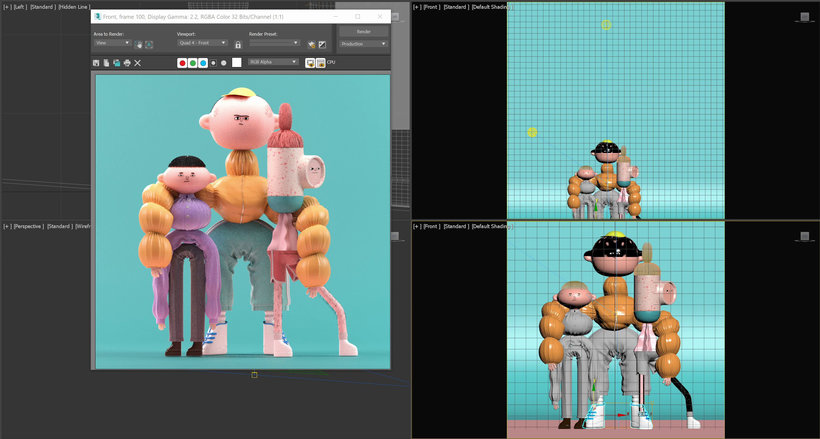
Task: Open Default Shading menu in top Front viewport
Action: 492,7
